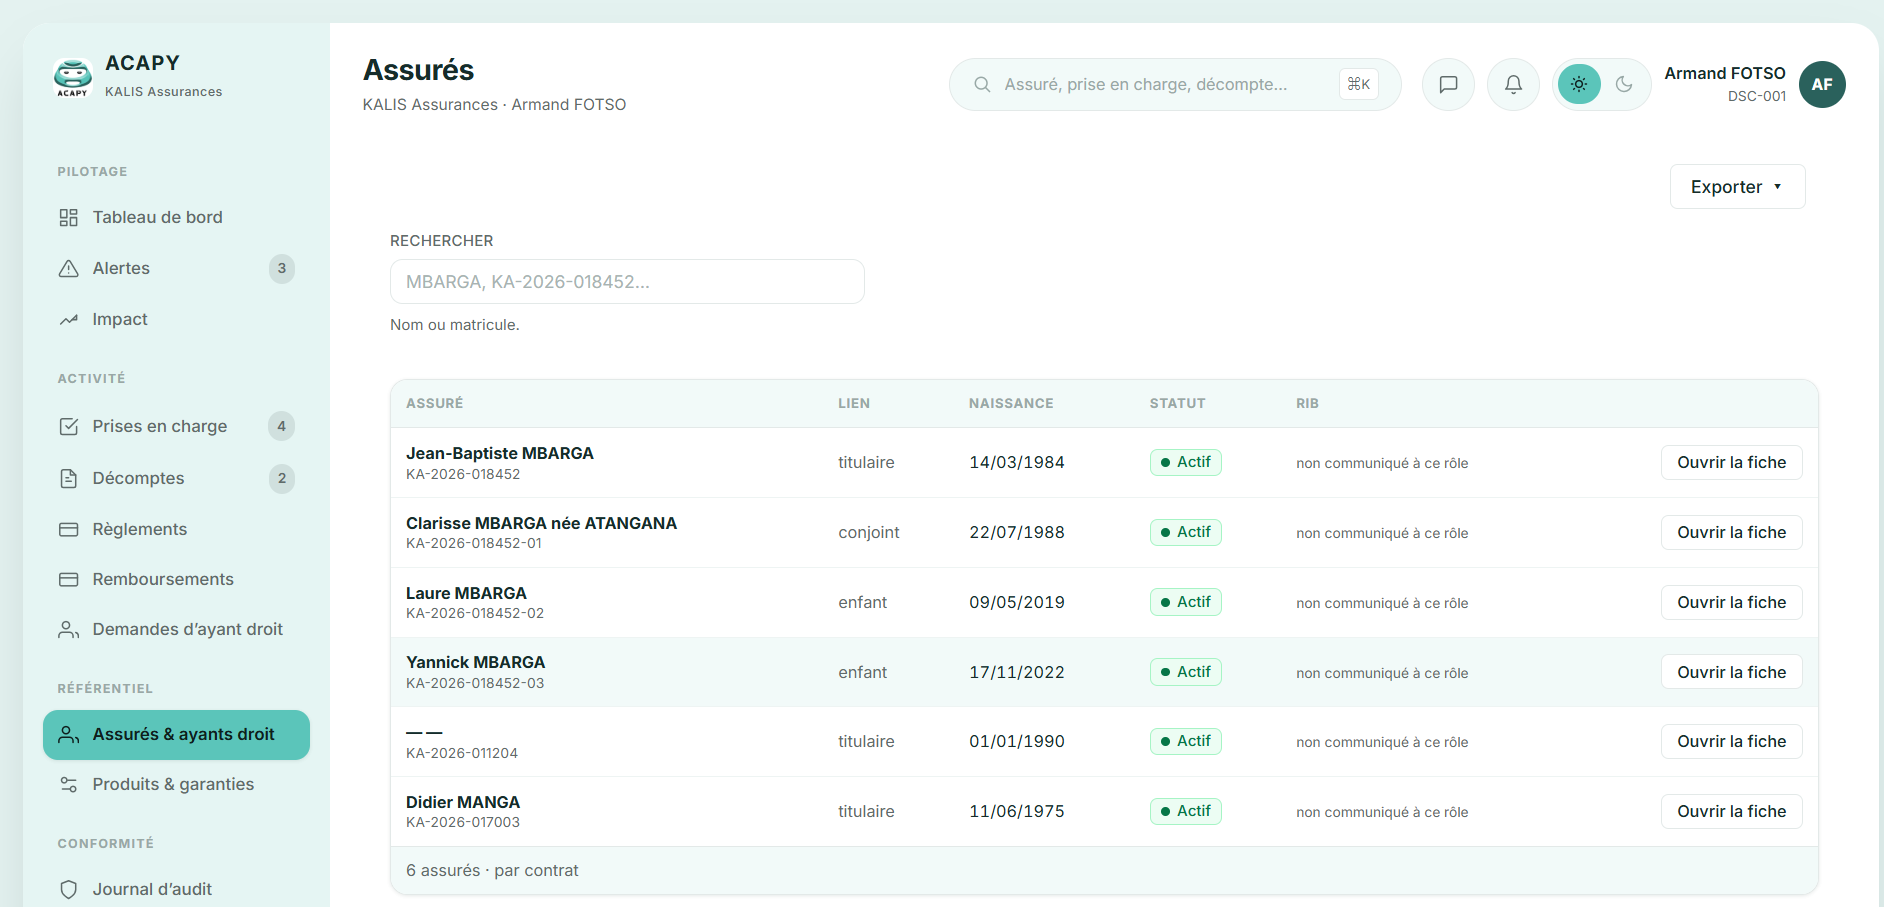Screen dimensions: 1884x907
Task: Go to Alertes section
Action: pos(176,269)
